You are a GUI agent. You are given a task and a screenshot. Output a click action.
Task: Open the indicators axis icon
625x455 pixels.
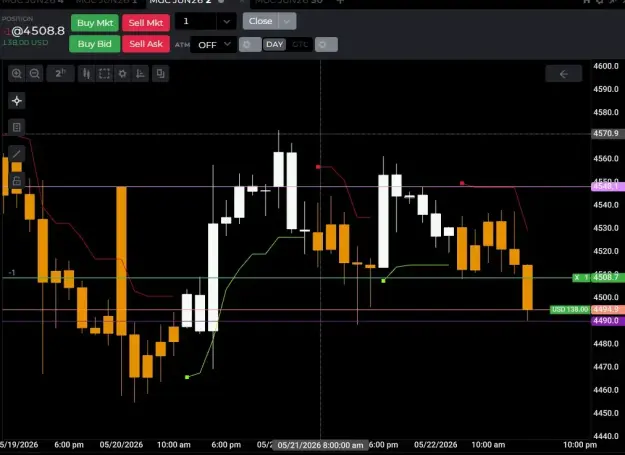pyautogui.click(x=140, y=74)
